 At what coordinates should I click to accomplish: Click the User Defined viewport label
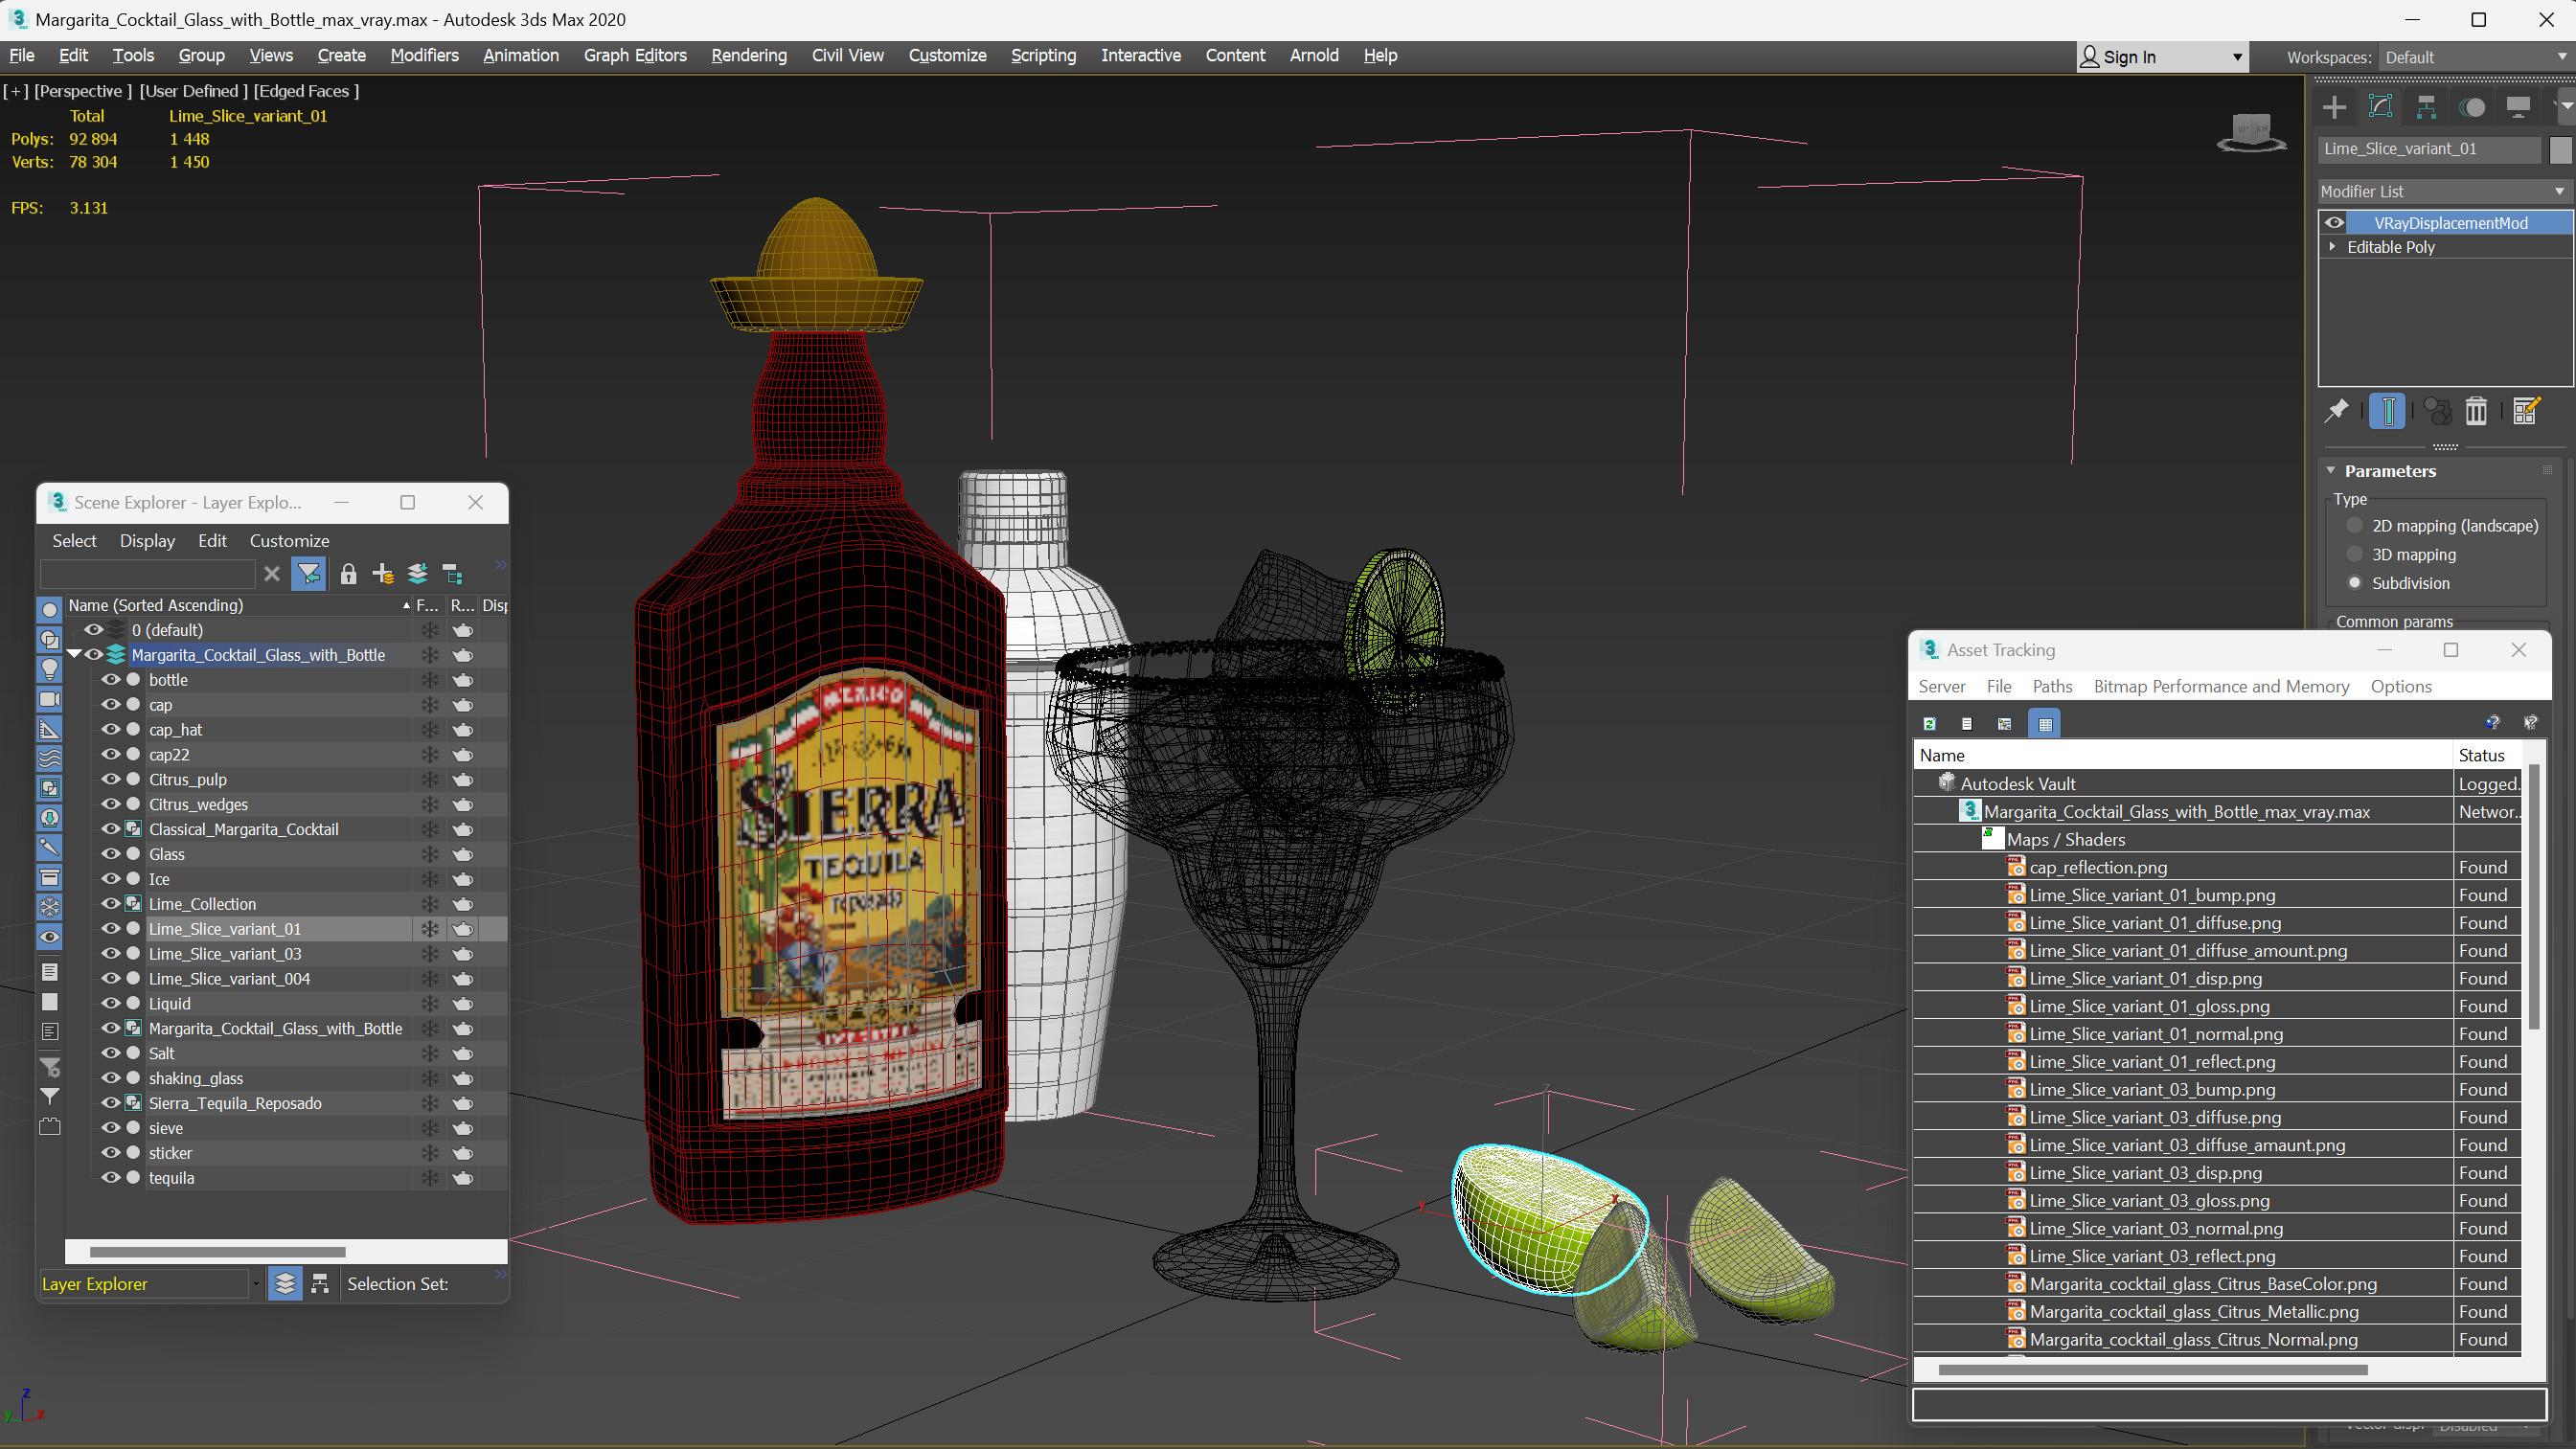click(x=193, y=91)
